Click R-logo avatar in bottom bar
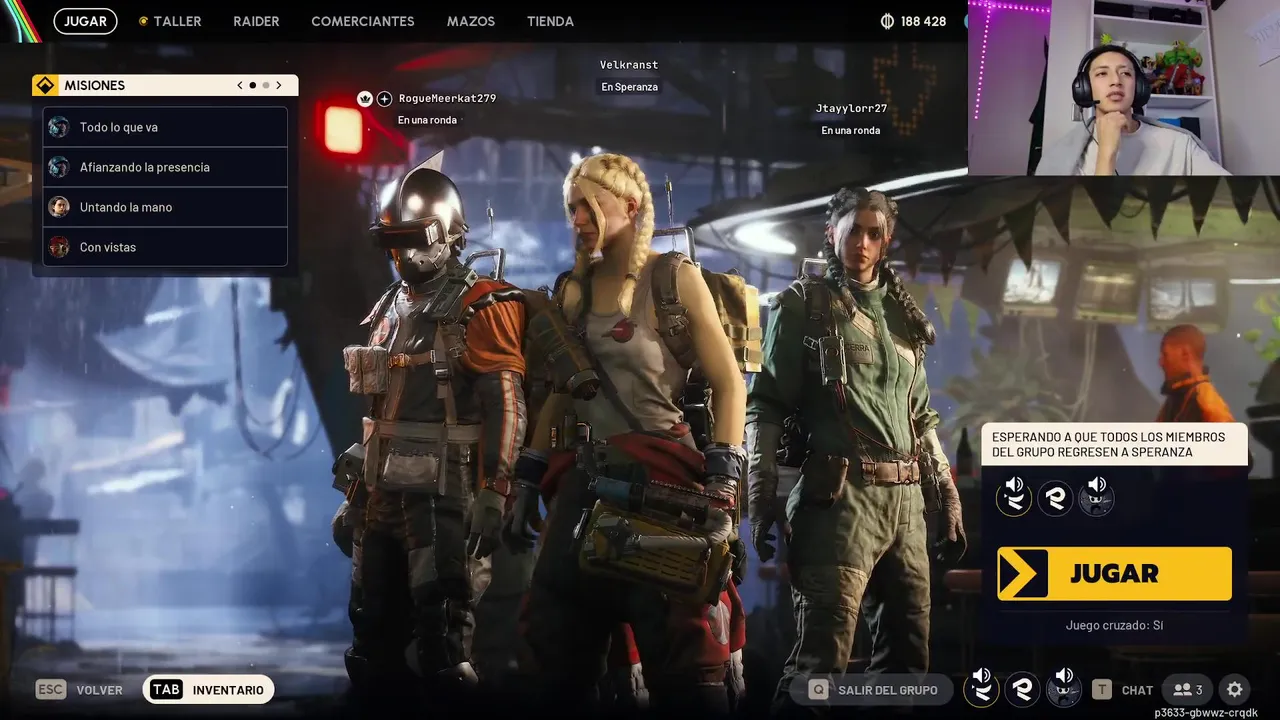This screenshot has width=1280, height=720. coord(1022,688)
